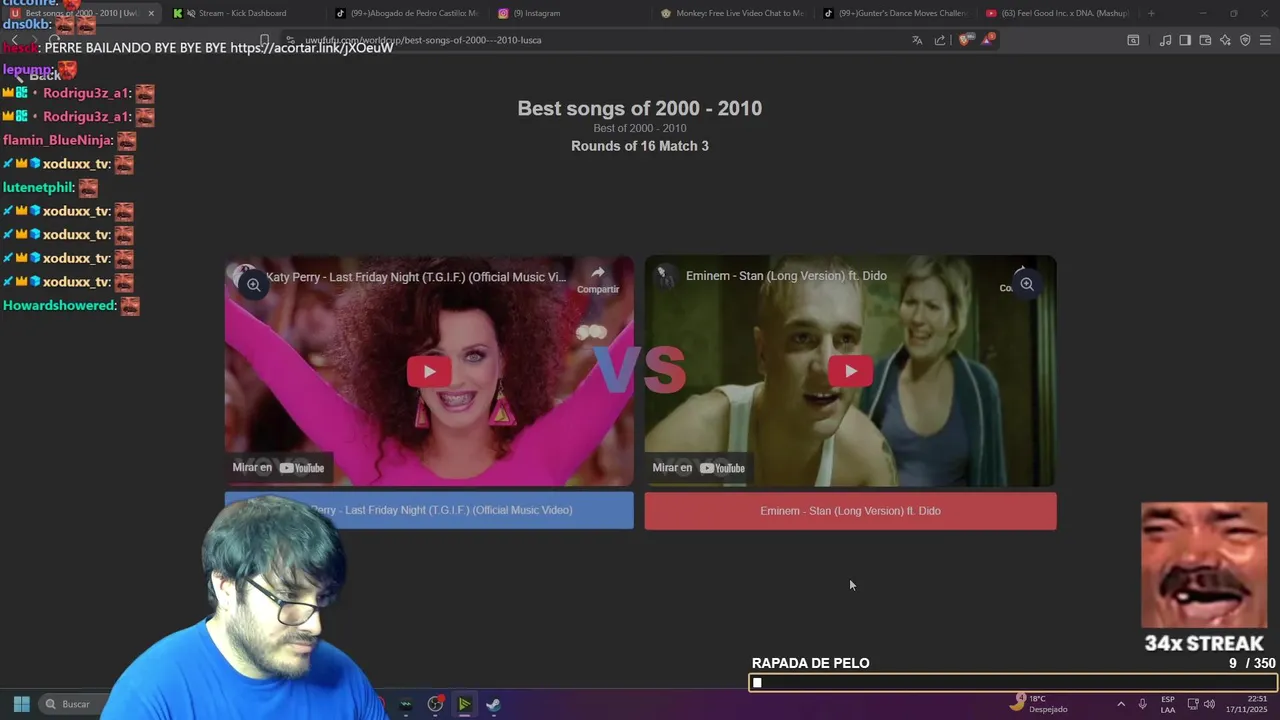
Task: Play the Katy Perry video
Action: 429,371
